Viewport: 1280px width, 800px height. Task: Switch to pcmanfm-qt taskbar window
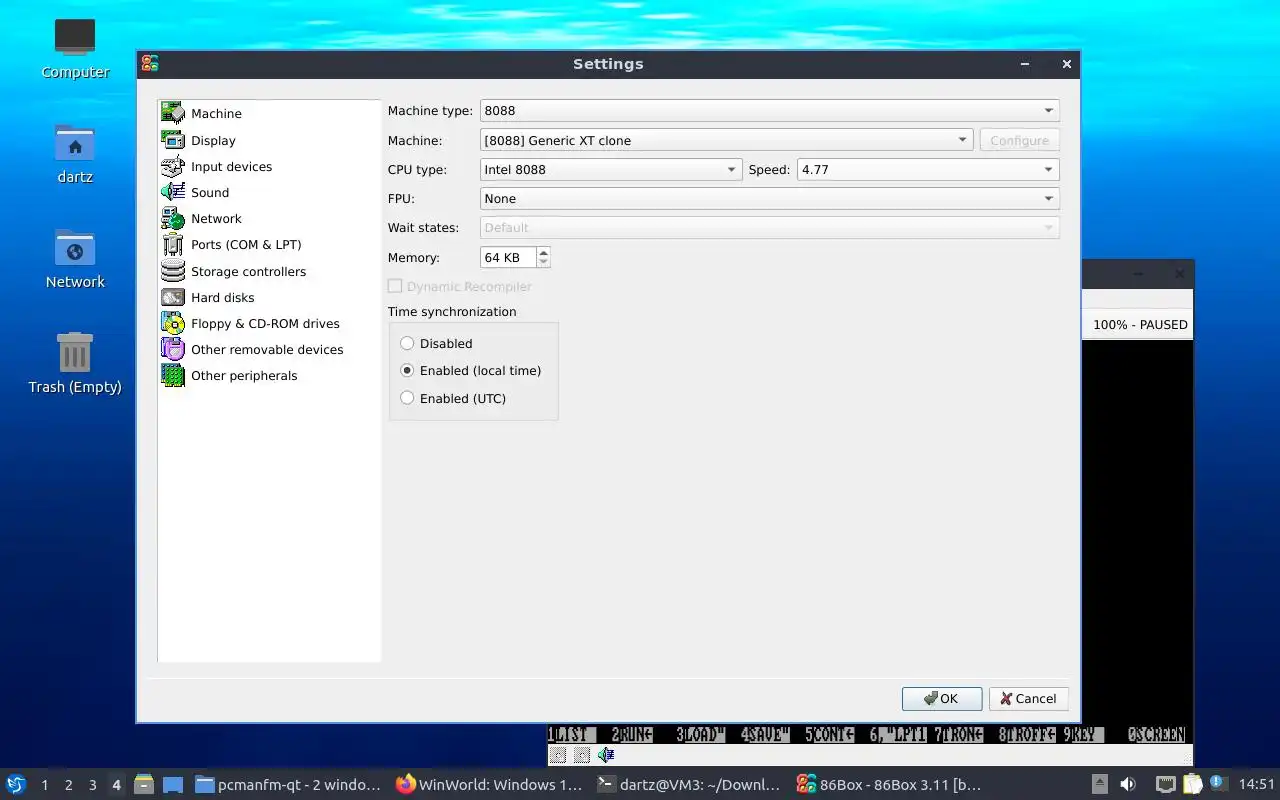288,785
